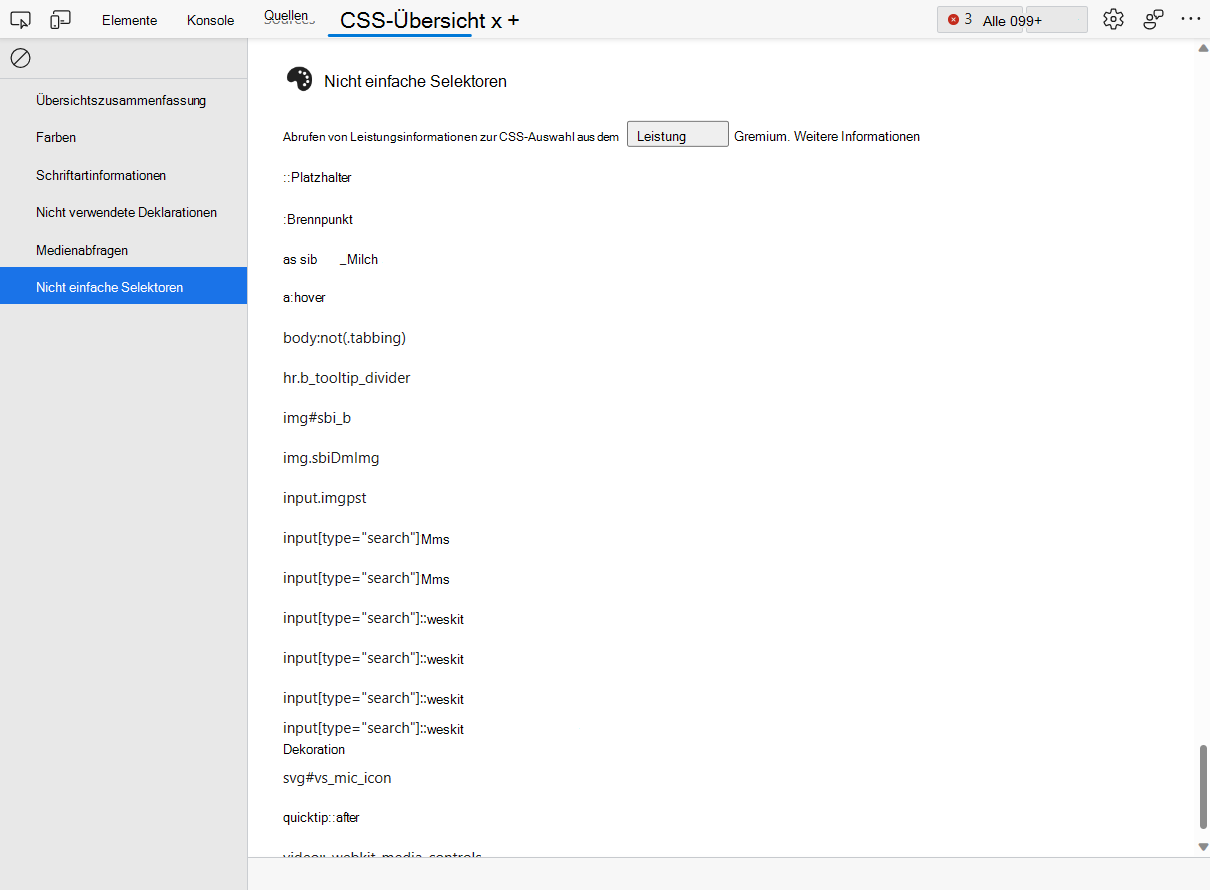Click the palette icon beside Nicht einfache Selektoren

coord(298,79)
